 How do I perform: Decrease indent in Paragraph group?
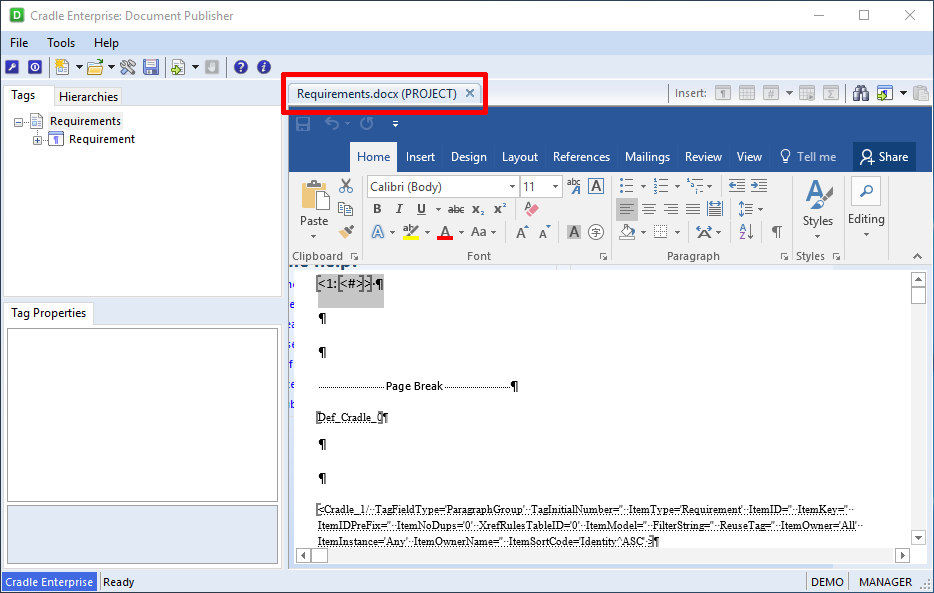coord(737,186)
